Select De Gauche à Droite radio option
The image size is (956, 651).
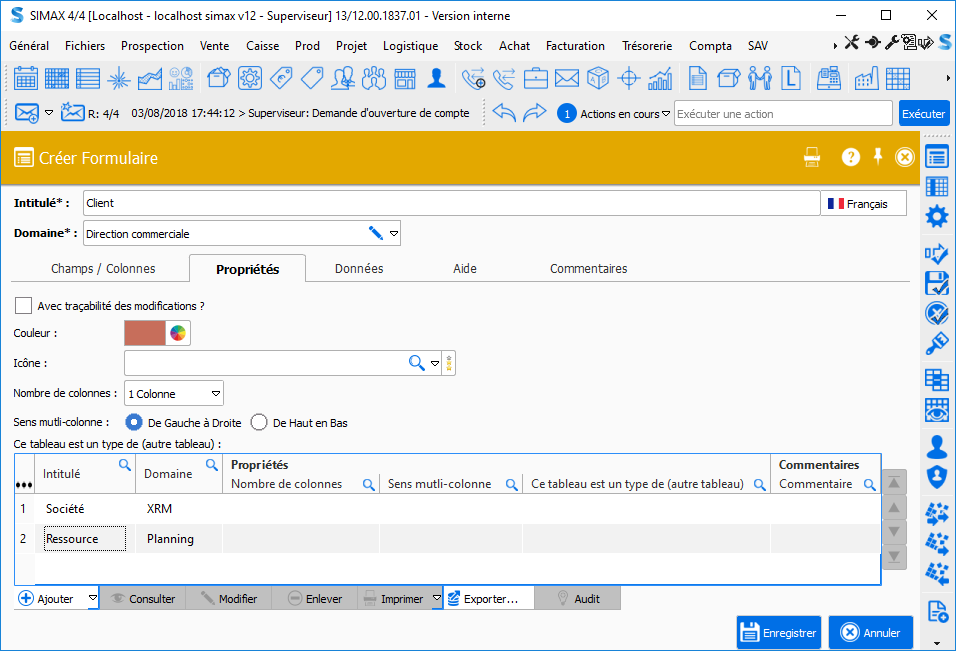coord(134,422)
